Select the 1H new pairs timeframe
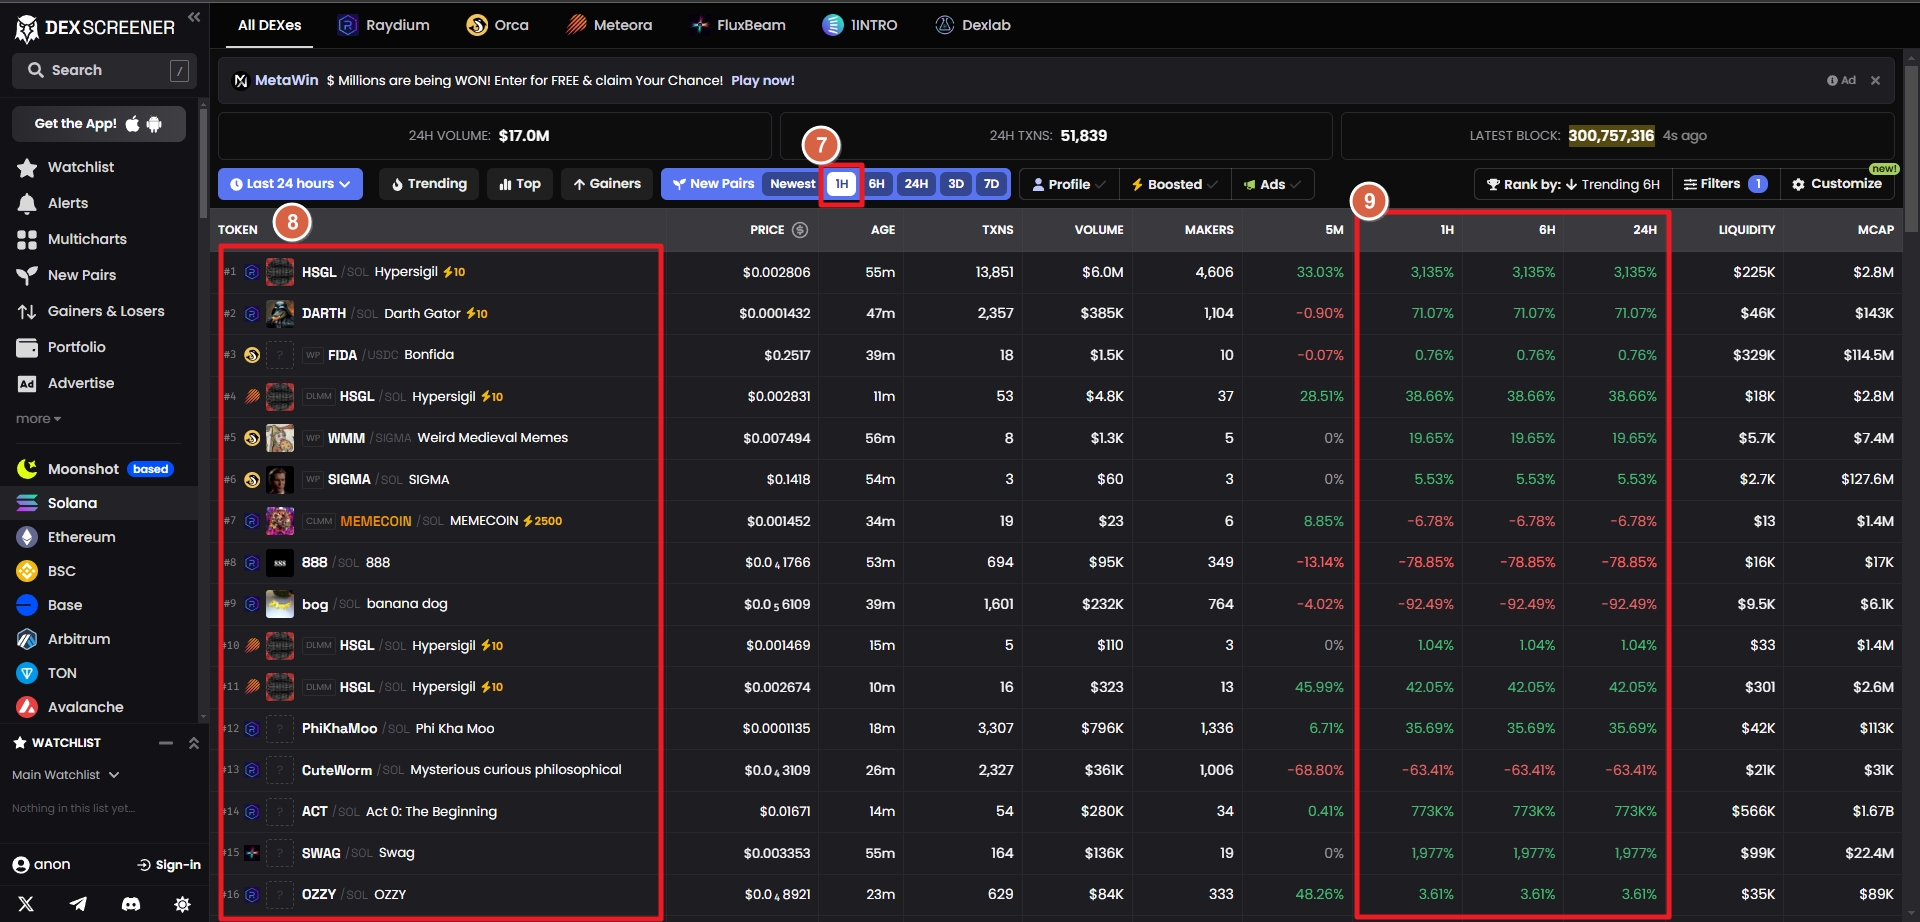Viewport: 1920px width, 922px height. [x=842, y=184]
